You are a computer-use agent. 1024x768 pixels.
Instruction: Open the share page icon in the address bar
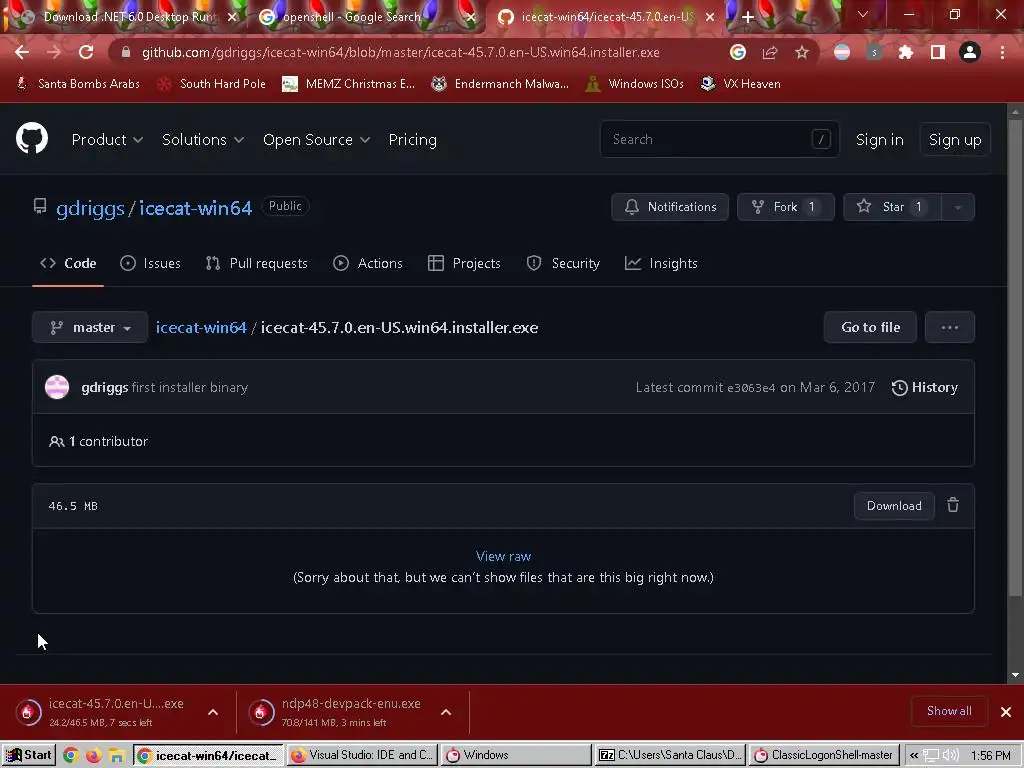click(x=770, y=52)
